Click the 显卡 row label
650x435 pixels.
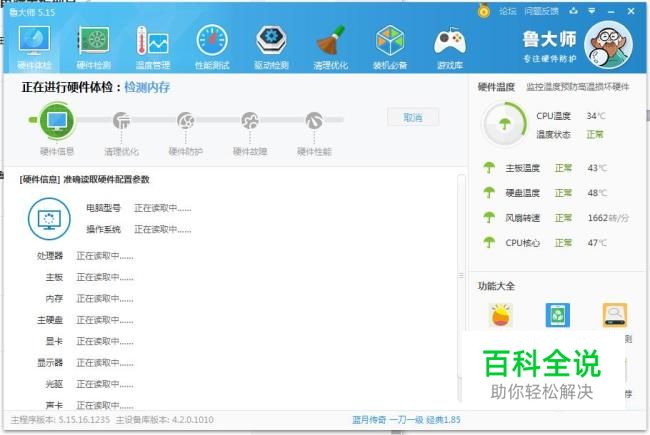(x=54, y=341)
